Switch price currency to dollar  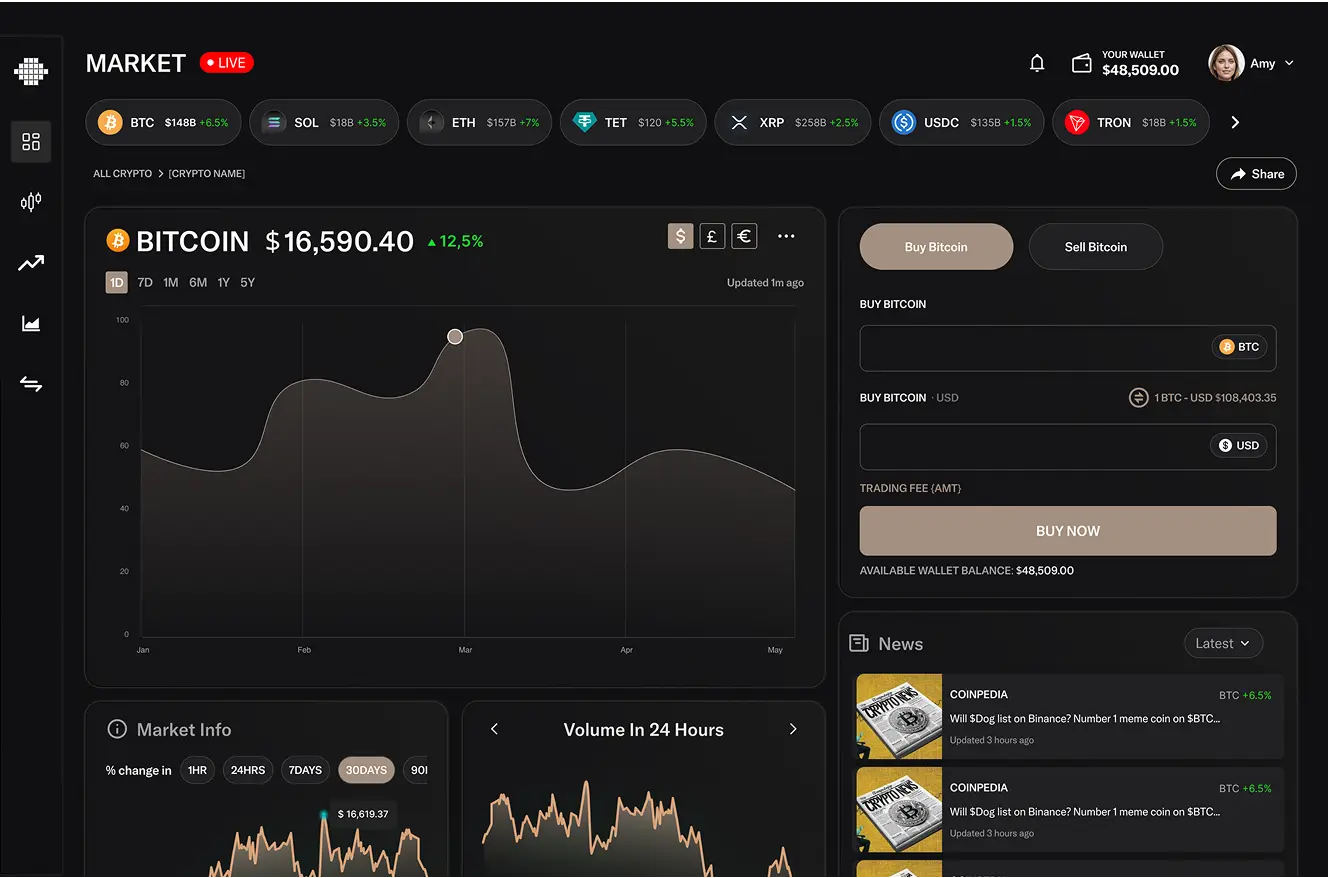[681, 236]
